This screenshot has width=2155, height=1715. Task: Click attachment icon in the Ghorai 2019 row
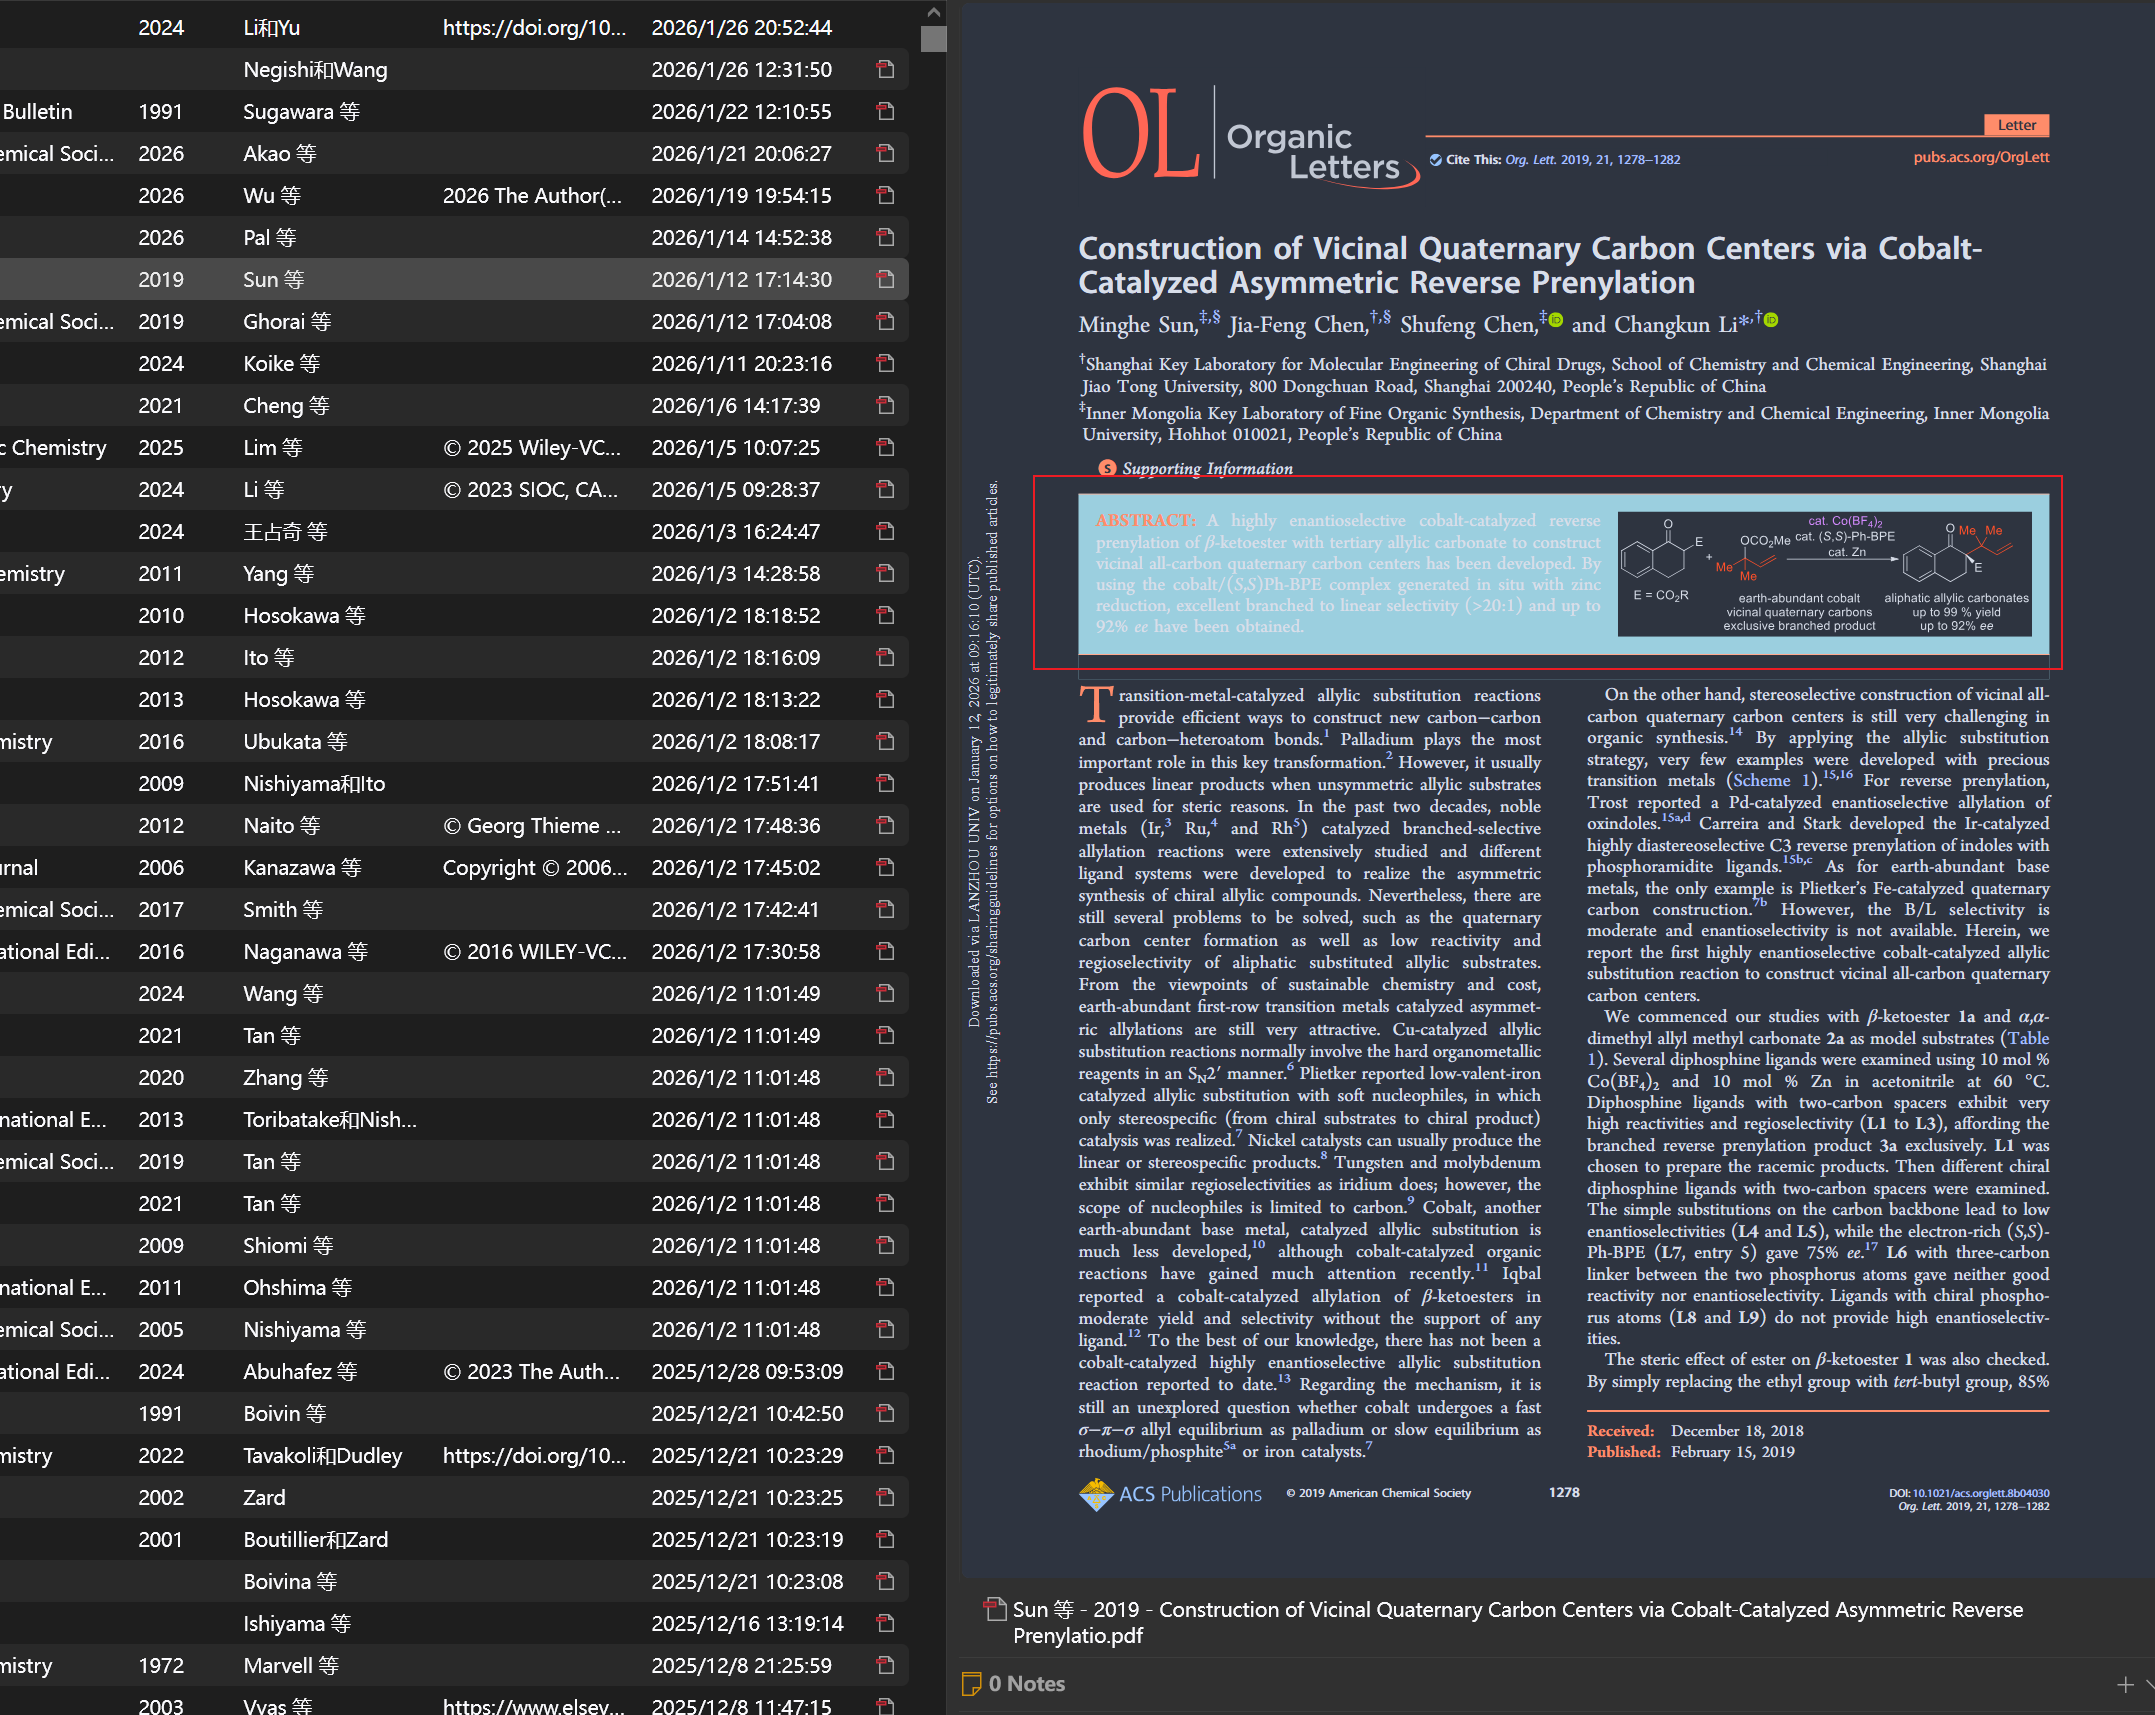click(885, 321)
